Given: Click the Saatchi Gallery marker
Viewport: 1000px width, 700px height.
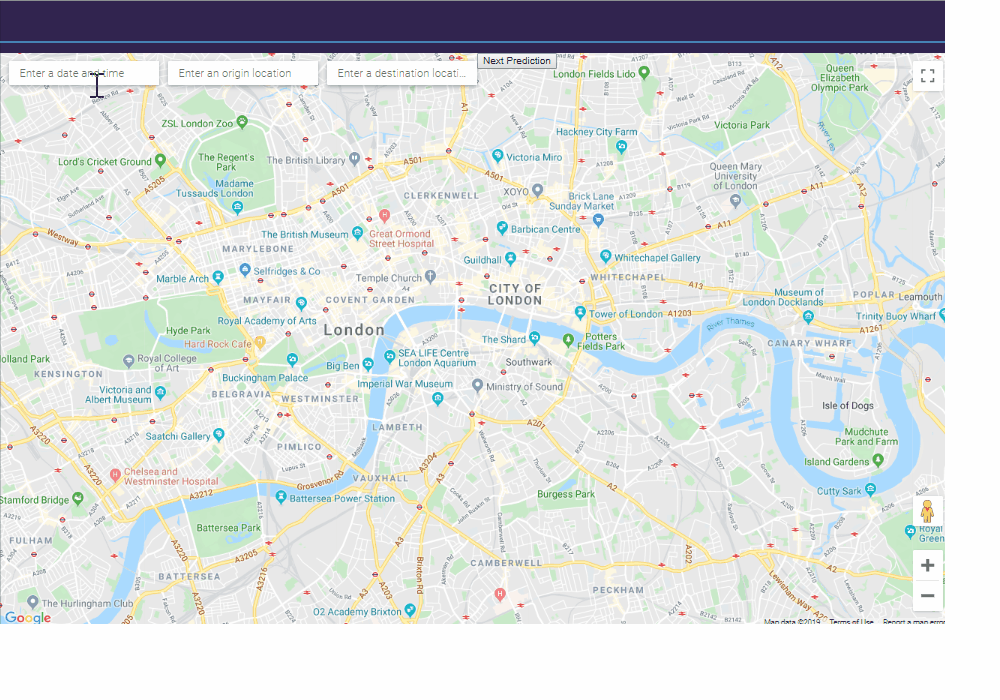Looking at the screenshot, I should click(219, 434).
